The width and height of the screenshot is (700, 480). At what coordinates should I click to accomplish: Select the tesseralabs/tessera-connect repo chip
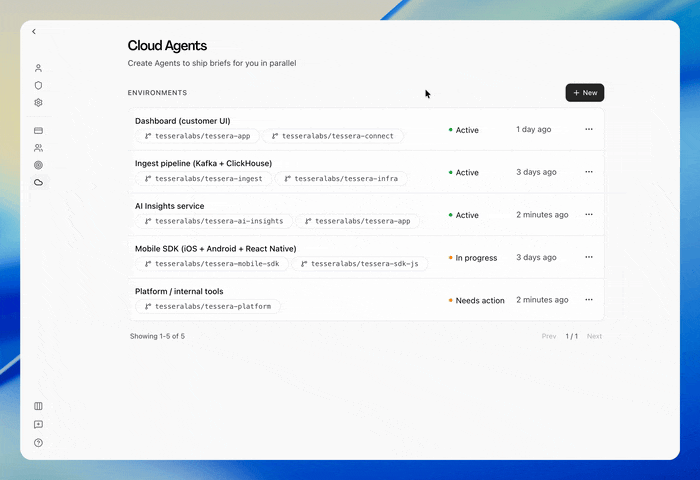(333, 136)
